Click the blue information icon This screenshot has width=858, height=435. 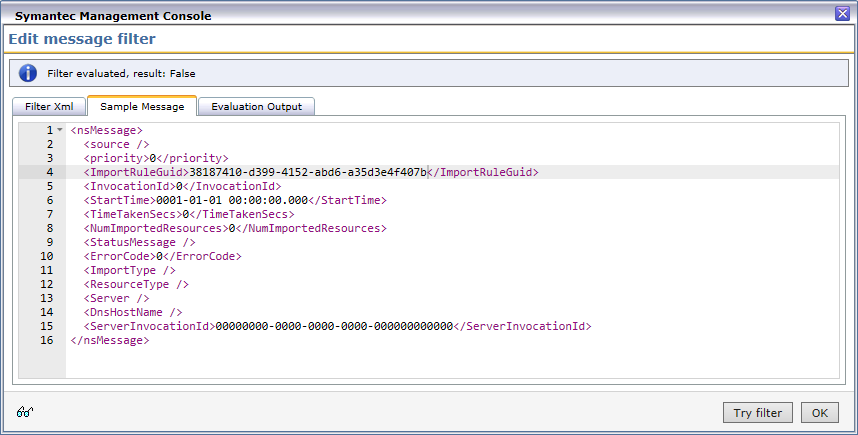pos(28,73)
